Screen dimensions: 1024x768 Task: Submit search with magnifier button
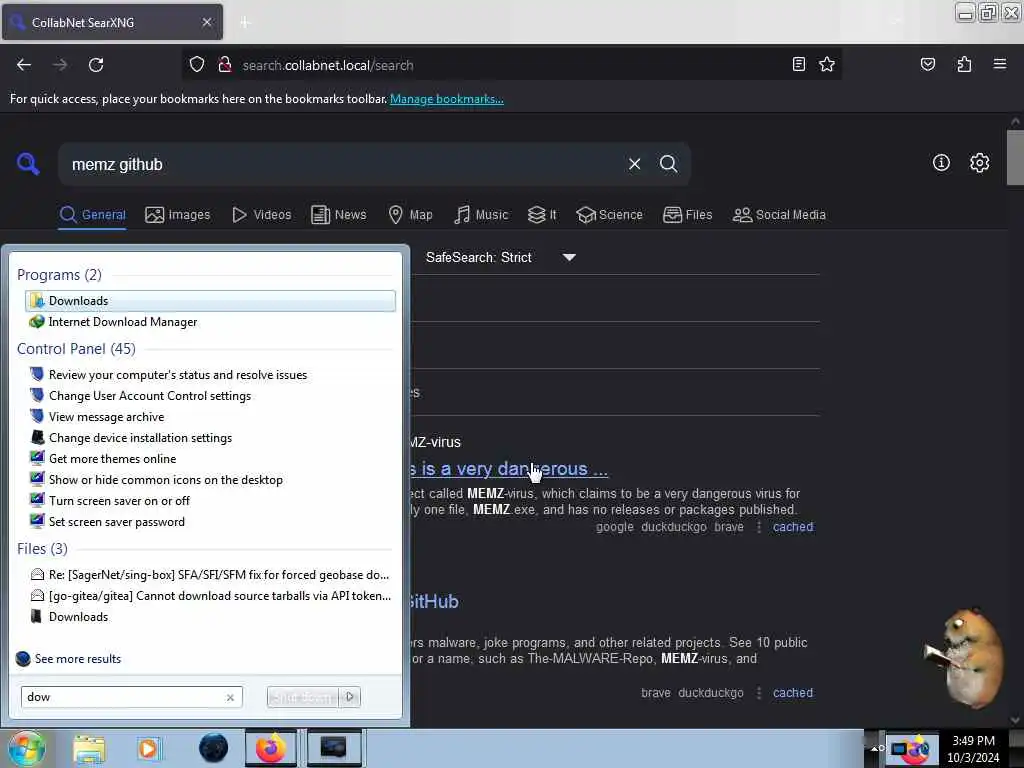668,164
